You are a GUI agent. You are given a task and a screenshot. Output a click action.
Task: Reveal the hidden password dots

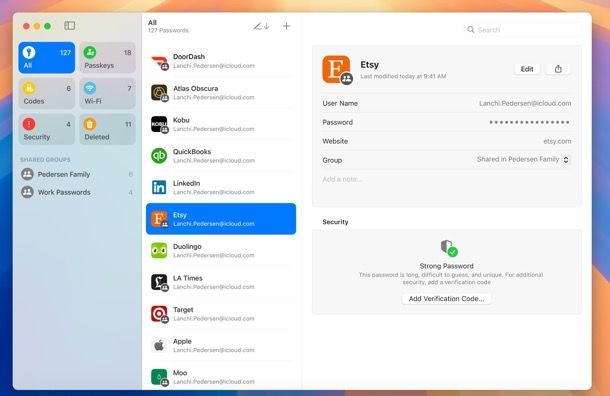tap(529, 122)
